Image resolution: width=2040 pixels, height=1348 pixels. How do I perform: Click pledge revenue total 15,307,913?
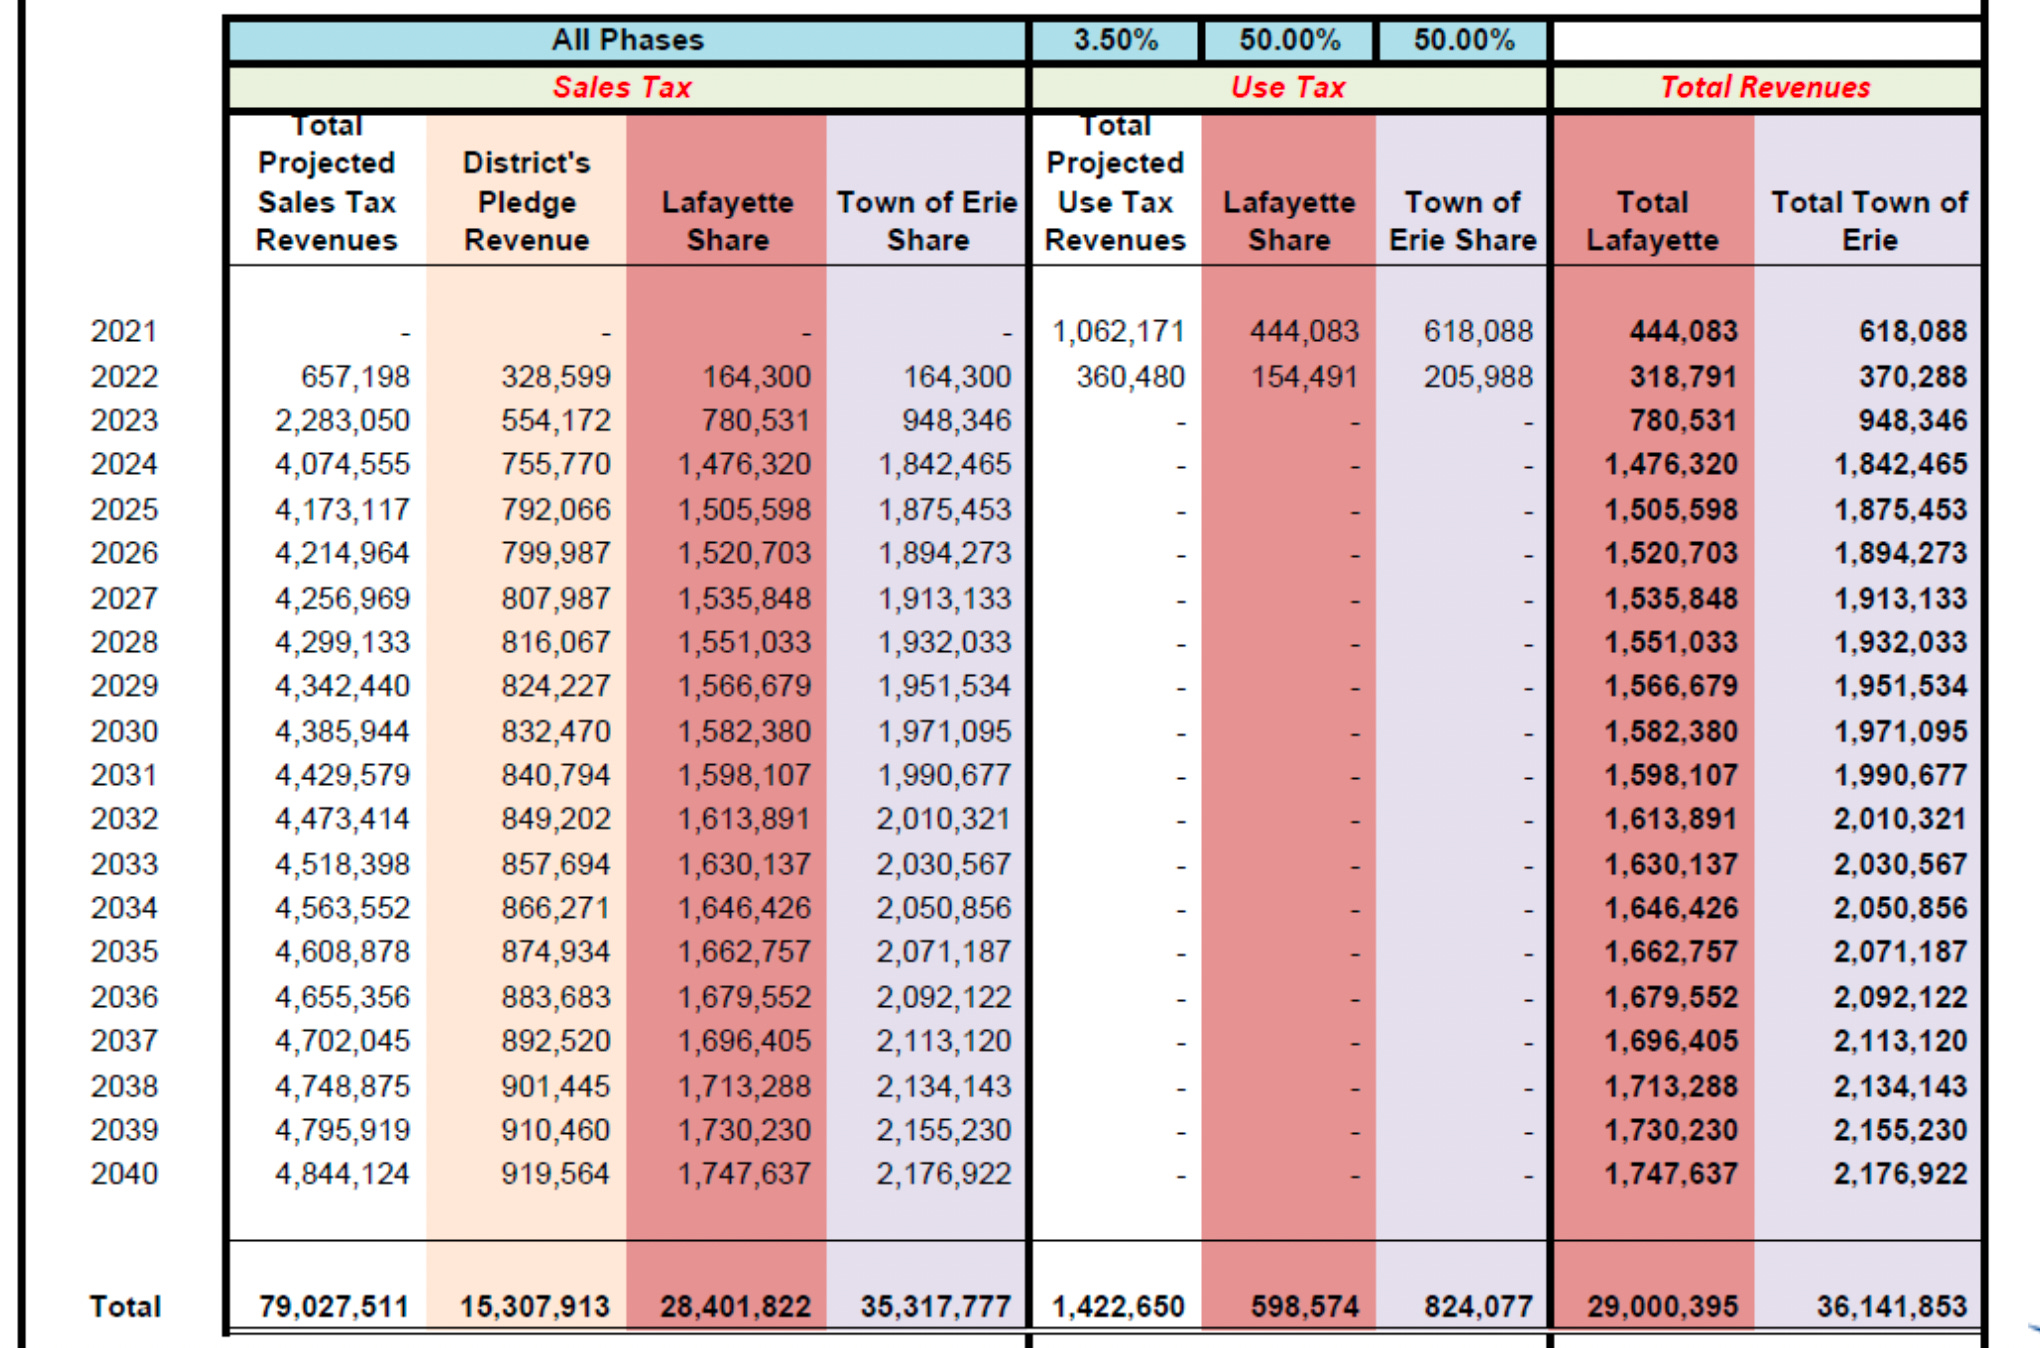point(535,1308)
